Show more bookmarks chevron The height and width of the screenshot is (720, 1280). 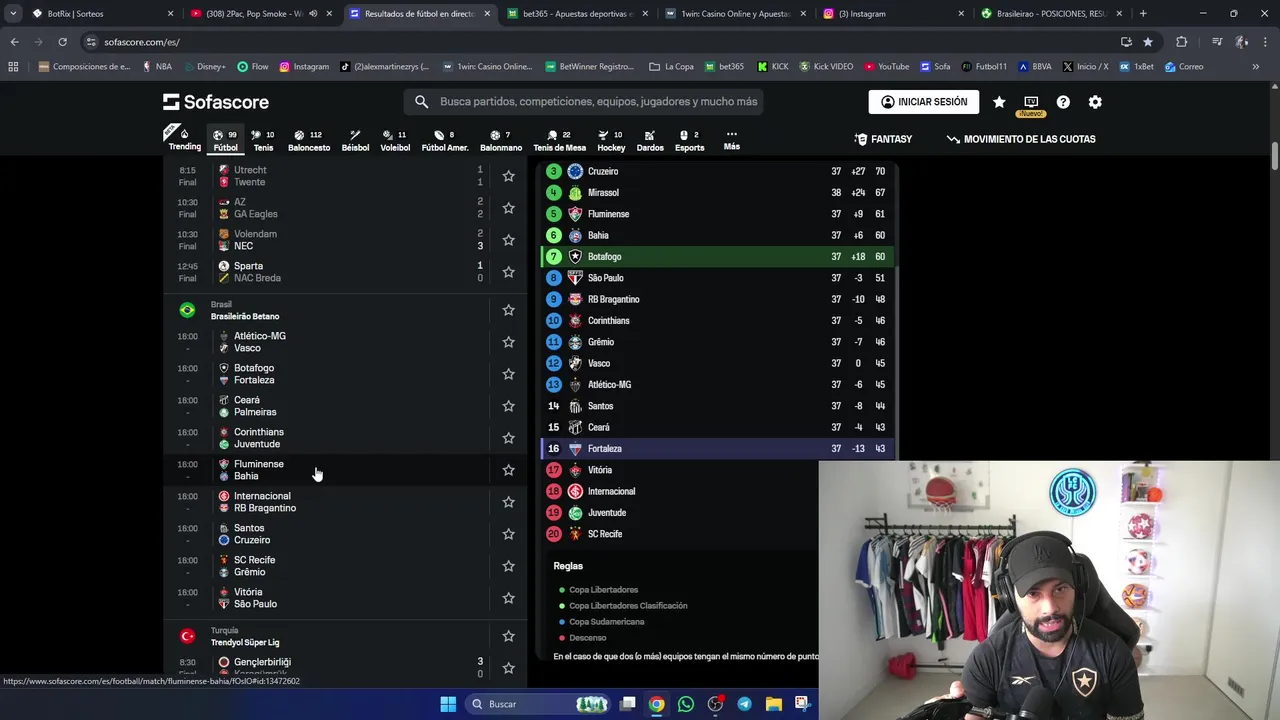point(1256,67)
